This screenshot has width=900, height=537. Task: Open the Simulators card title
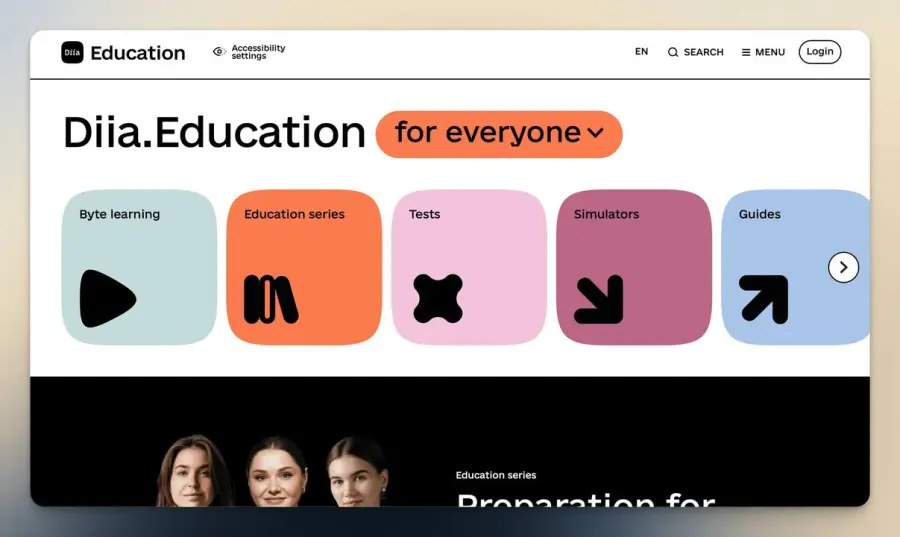point(606,214)
